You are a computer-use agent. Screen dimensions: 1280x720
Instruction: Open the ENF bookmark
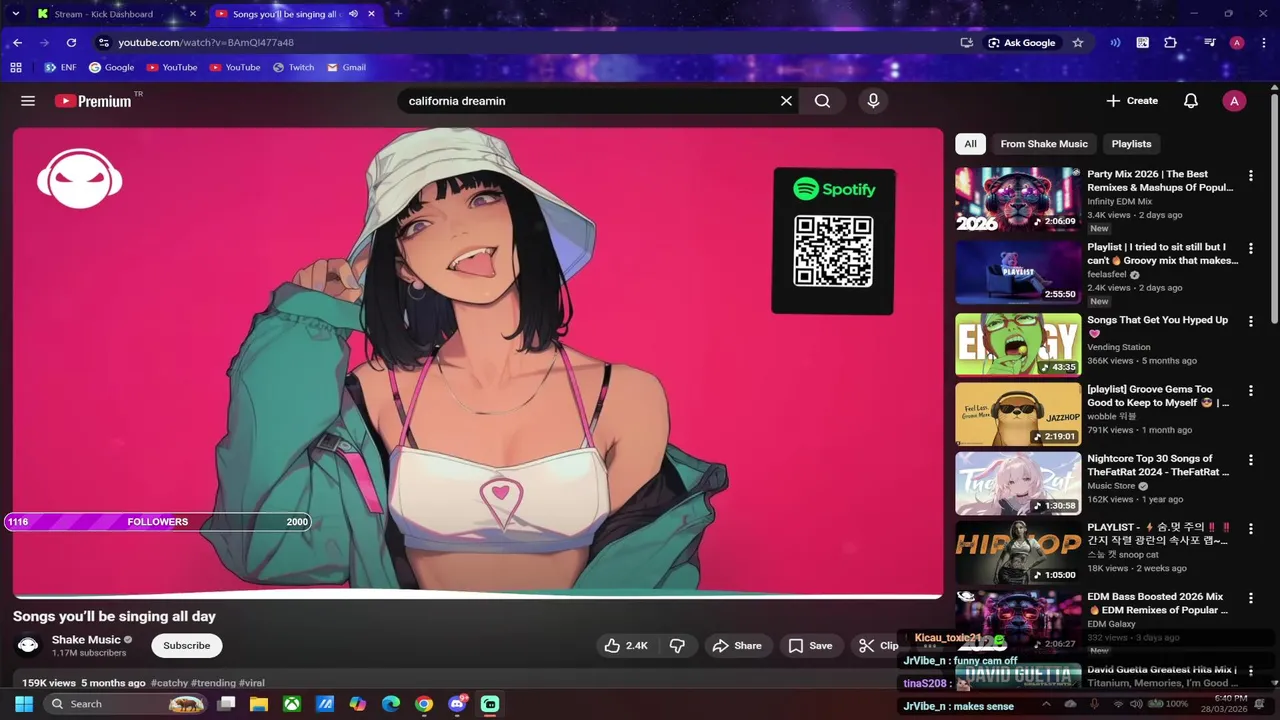coord(60,68)
